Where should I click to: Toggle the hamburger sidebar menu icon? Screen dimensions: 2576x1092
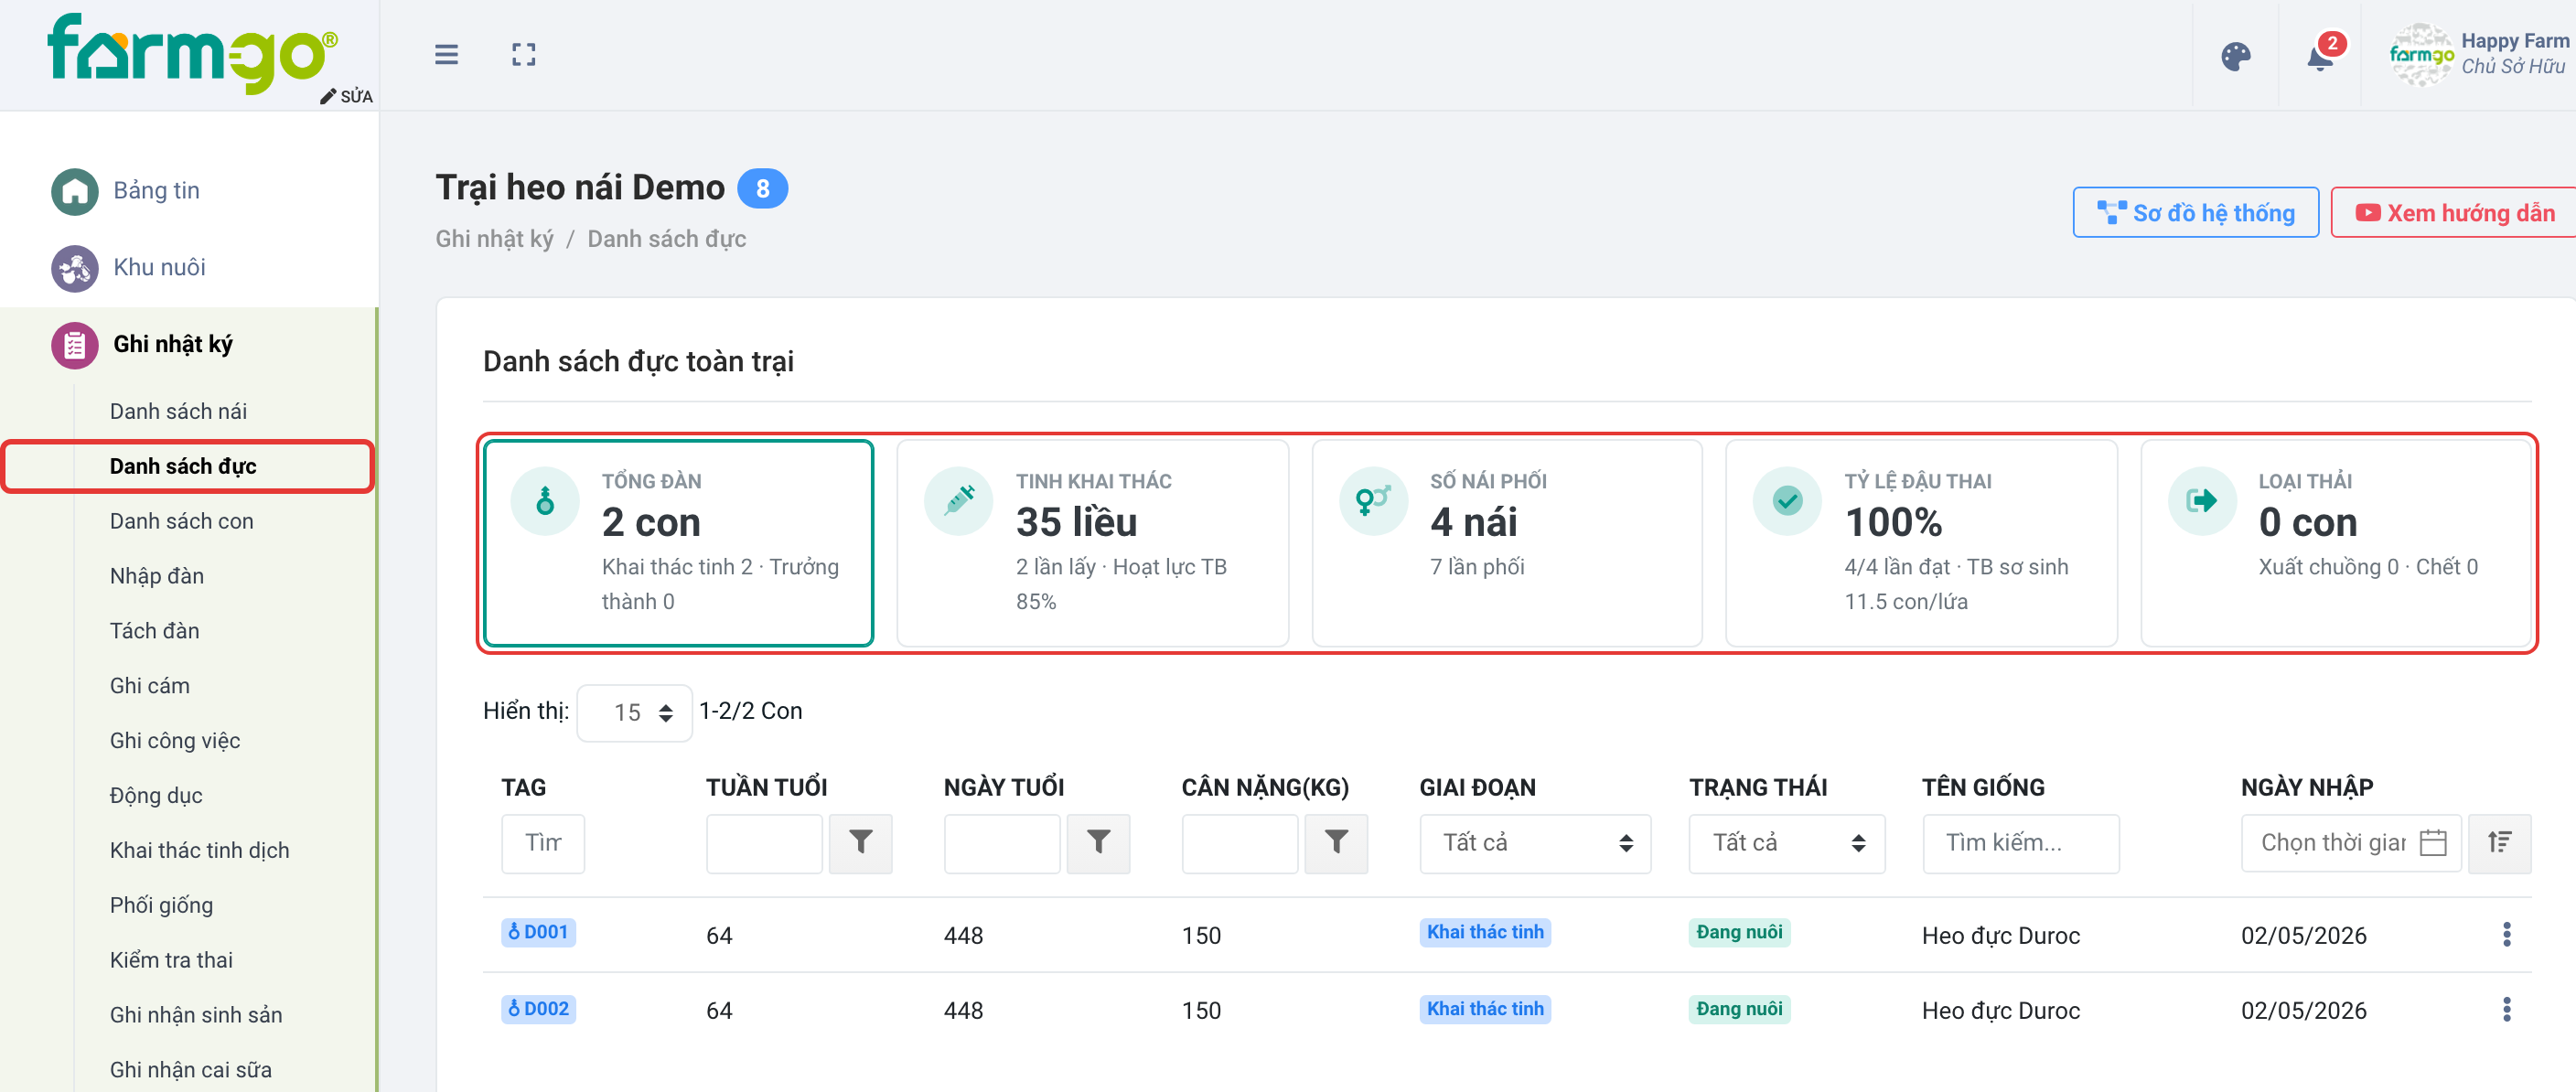[x=446, y=54]
